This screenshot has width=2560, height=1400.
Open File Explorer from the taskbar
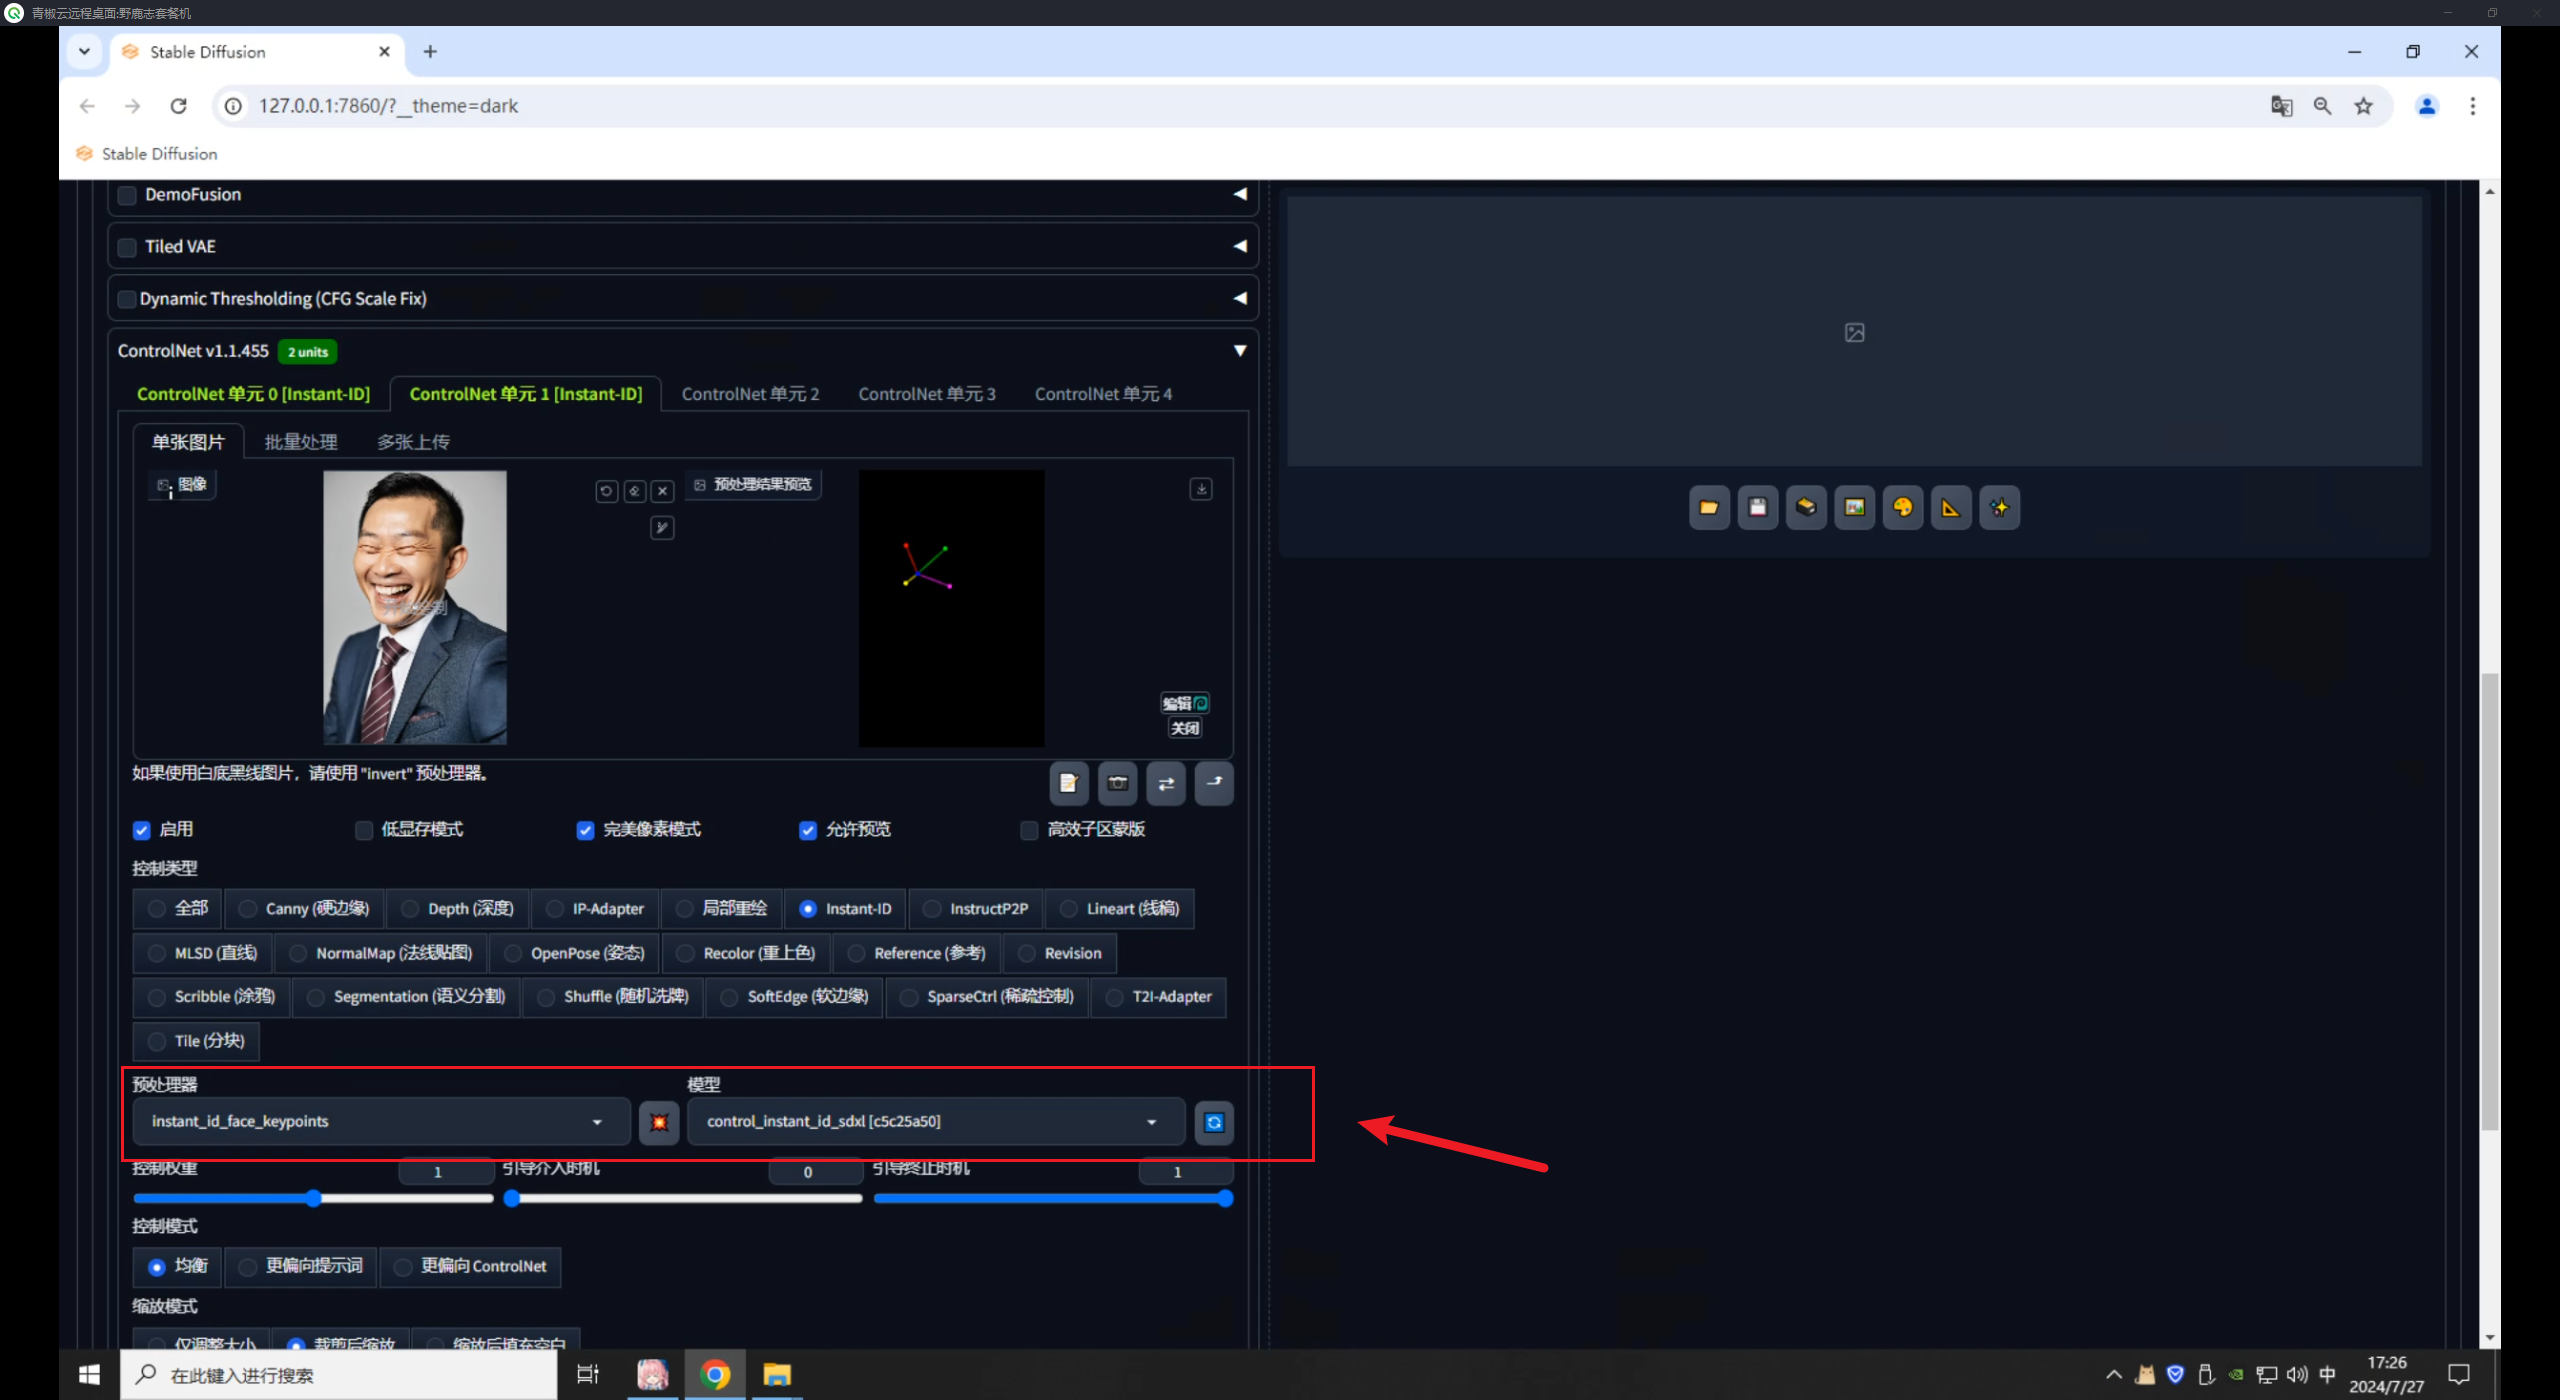click(x=777, y=1375)
